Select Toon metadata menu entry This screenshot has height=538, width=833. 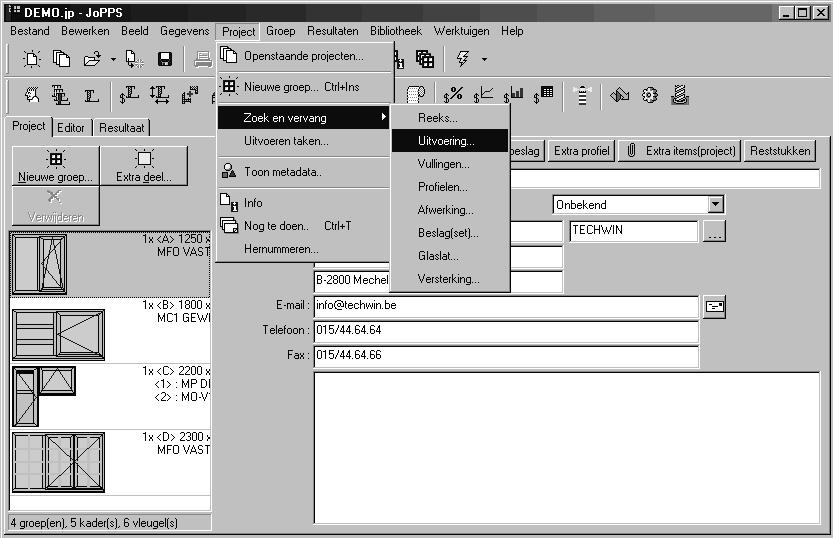click(304, 172)
